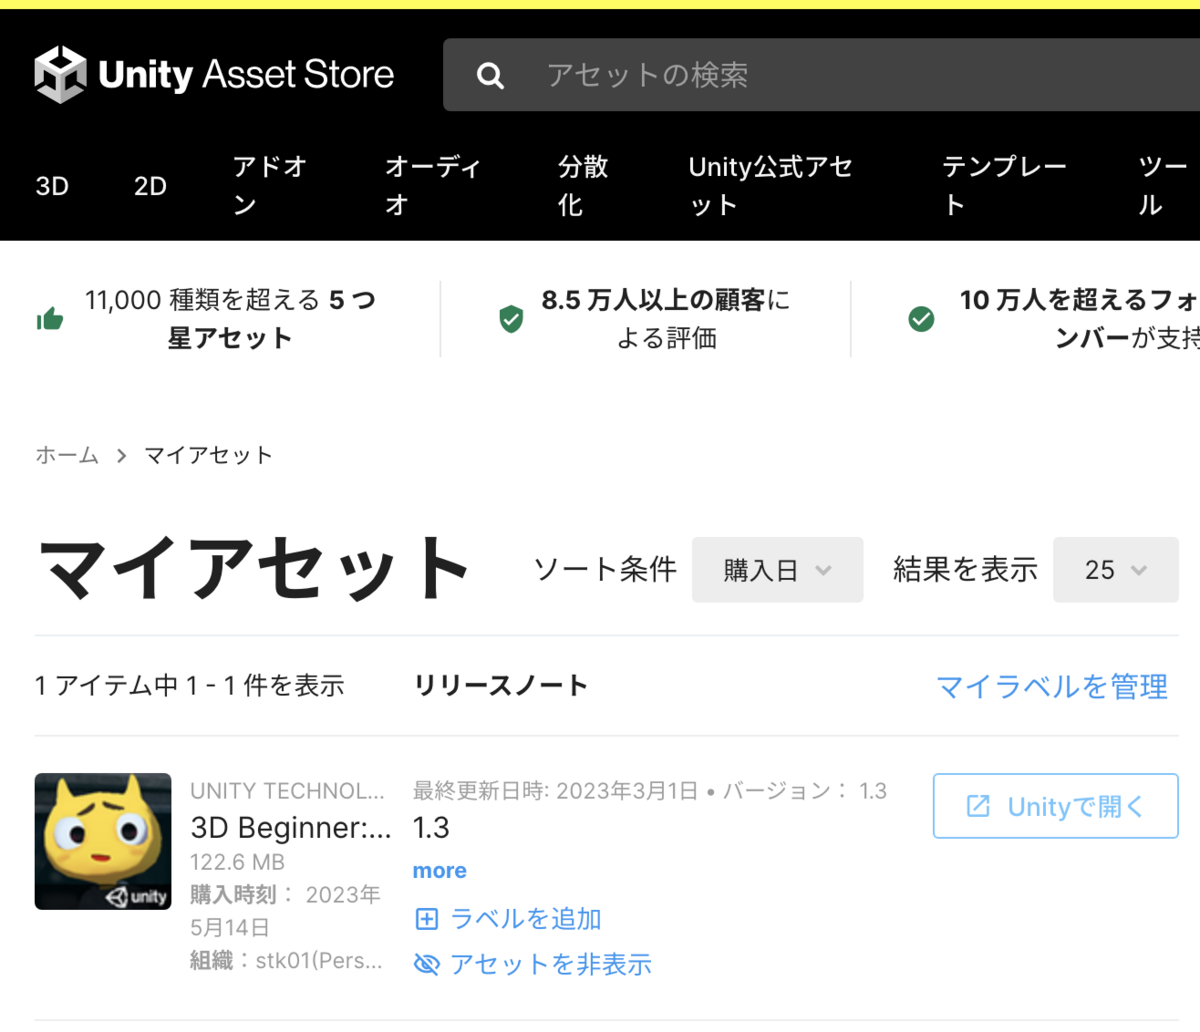The image size is (1200, 1032).
Task: Open the オーディオ category menu
Action: point(433,186)
